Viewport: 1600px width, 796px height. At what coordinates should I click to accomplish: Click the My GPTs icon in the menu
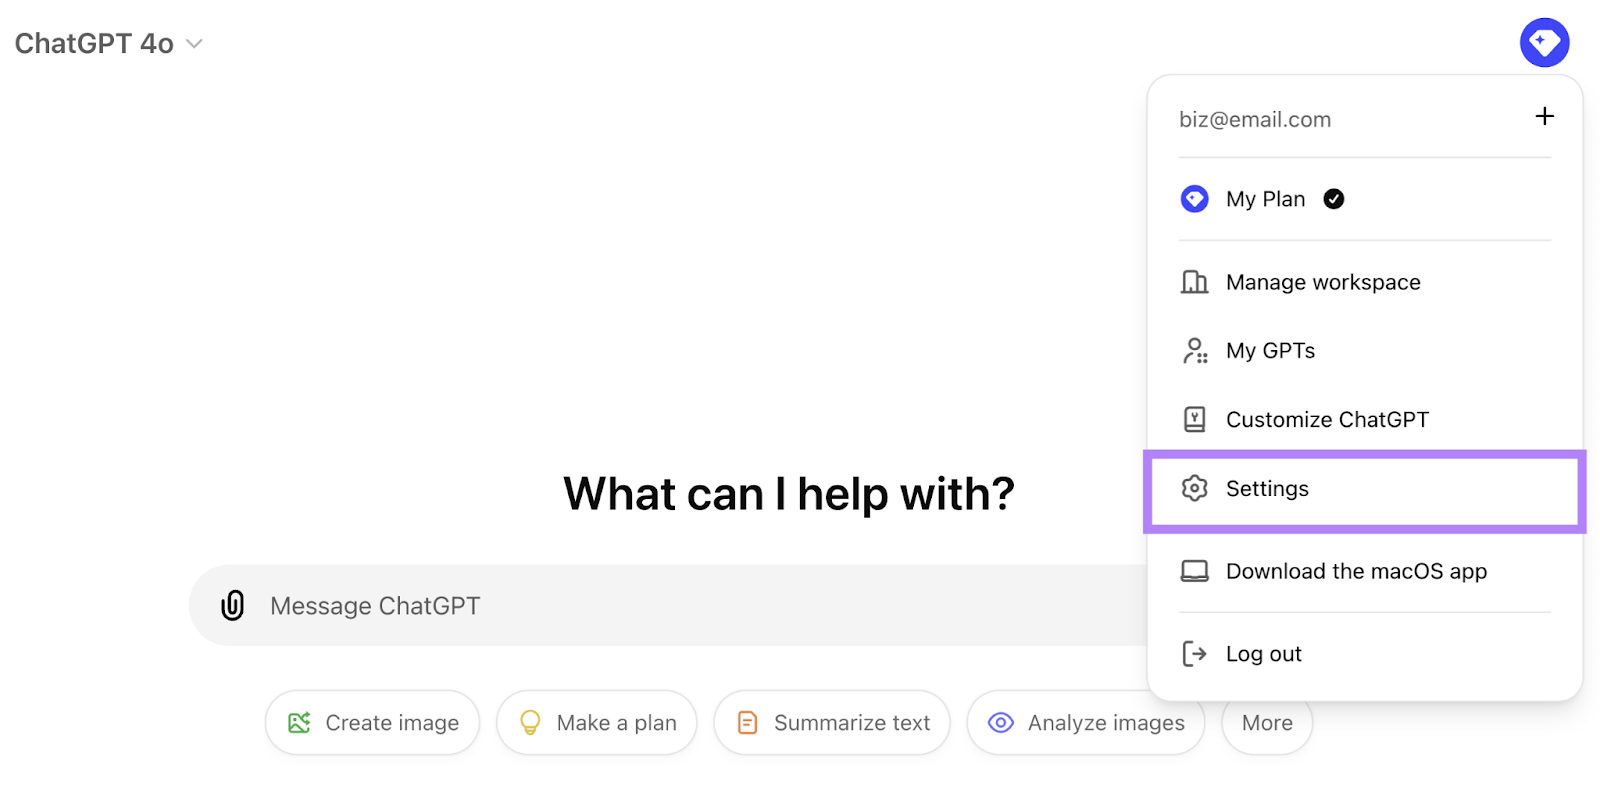pos(1194,350)
